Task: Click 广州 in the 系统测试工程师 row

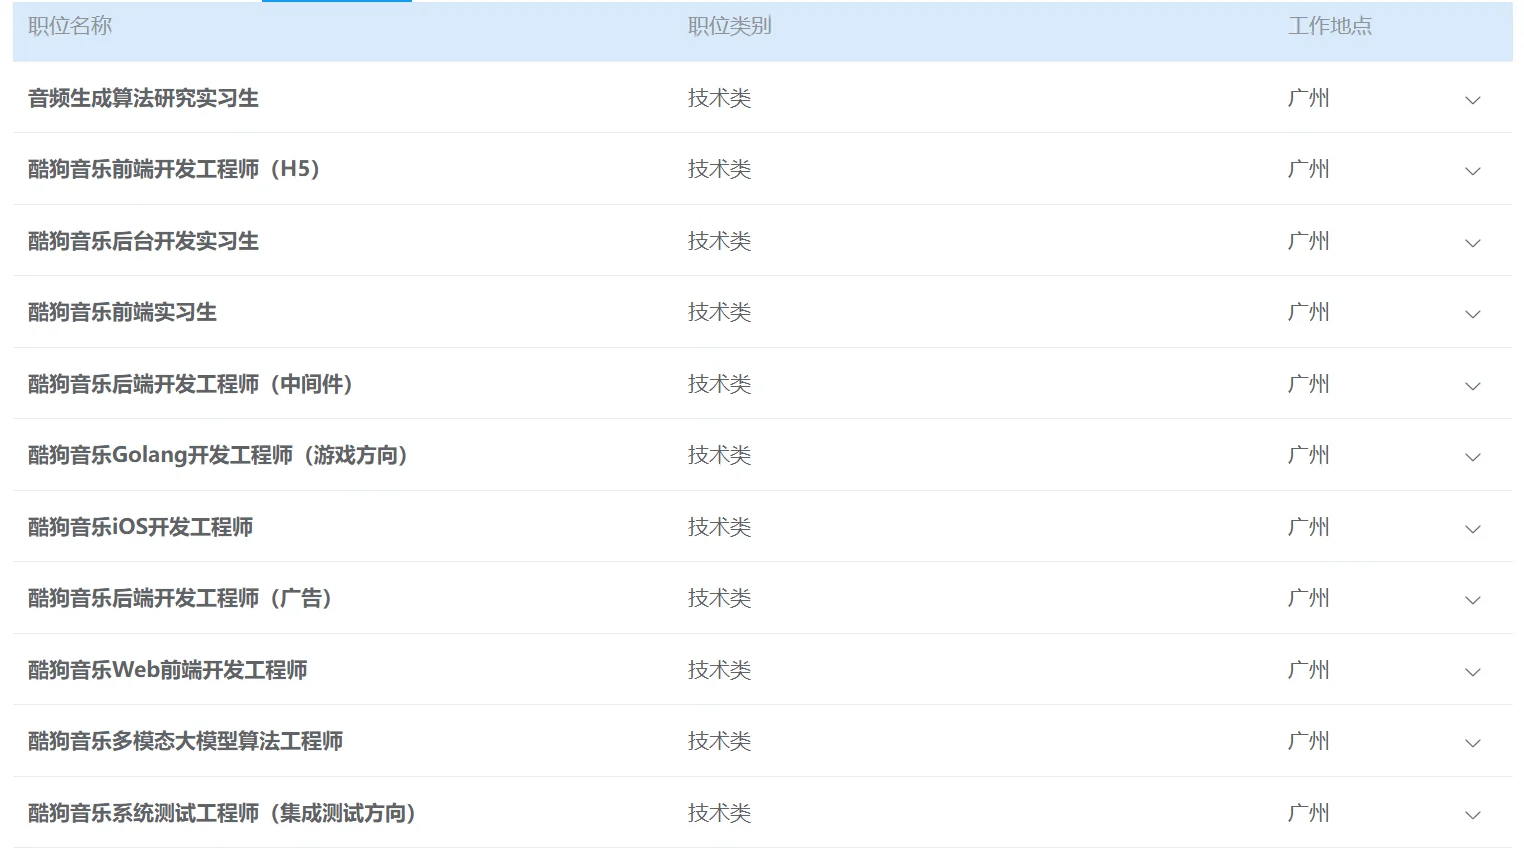Action: click(1309, 813)
